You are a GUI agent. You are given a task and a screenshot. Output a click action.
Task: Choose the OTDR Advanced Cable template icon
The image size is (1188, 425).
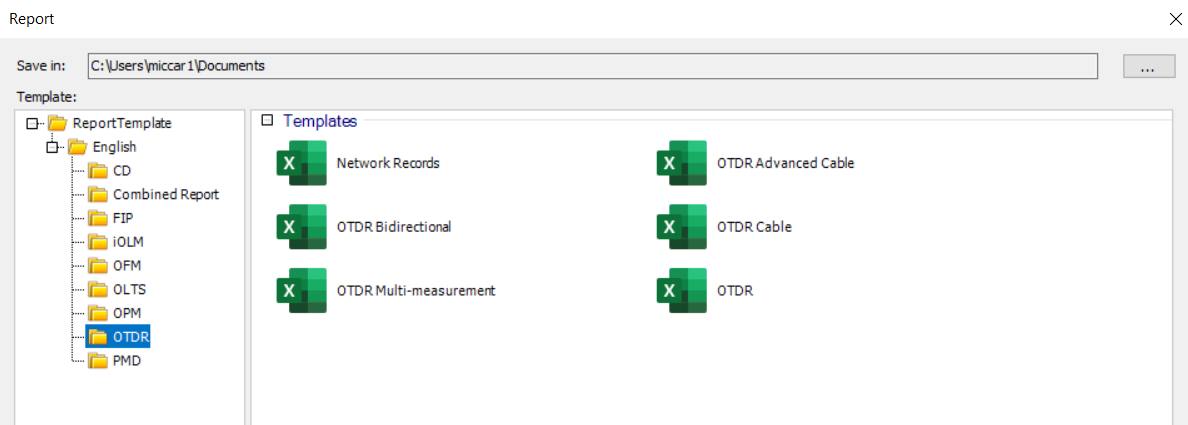681,163
